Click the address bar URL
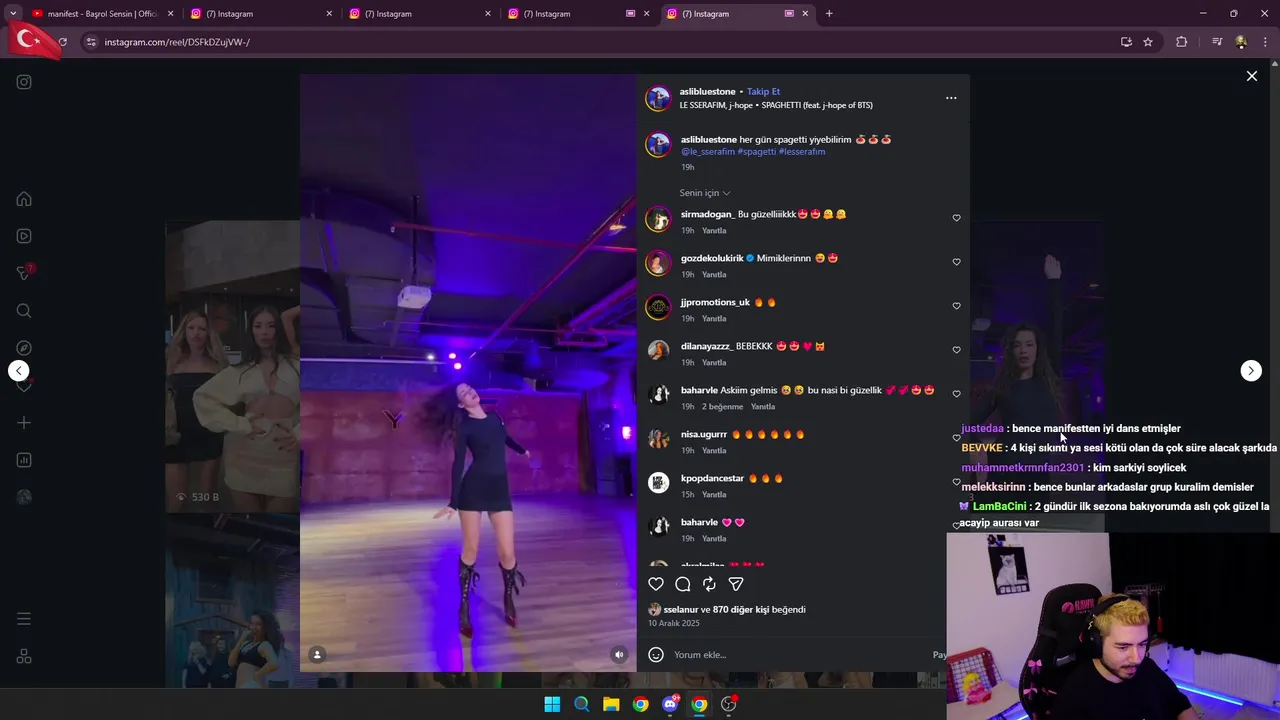 click(x=177, y=42)
